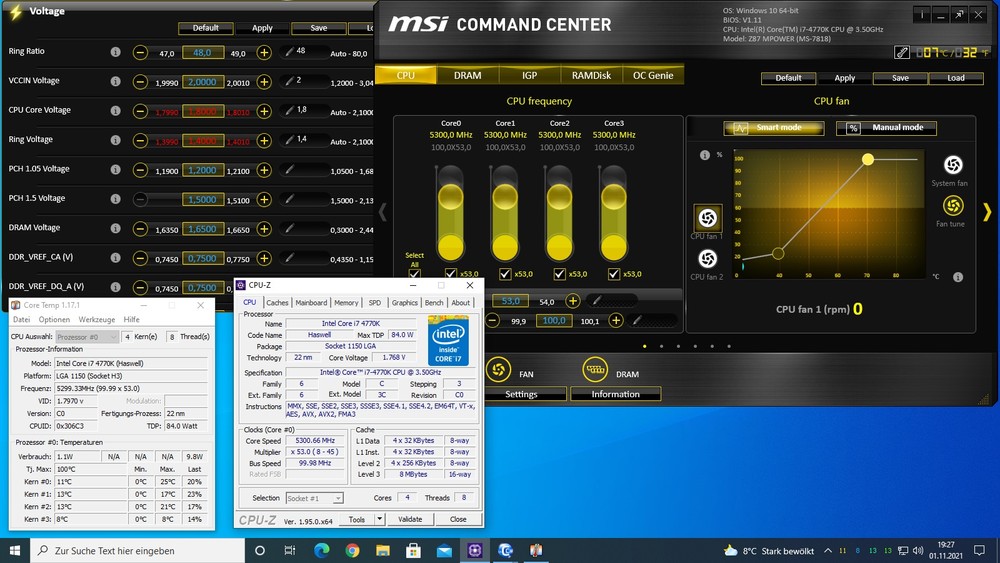Screen dimensions: 1000x563
Task: Click the left arrow beside CPU frequency
Action: pyautogui.click(x=383, y=212)
